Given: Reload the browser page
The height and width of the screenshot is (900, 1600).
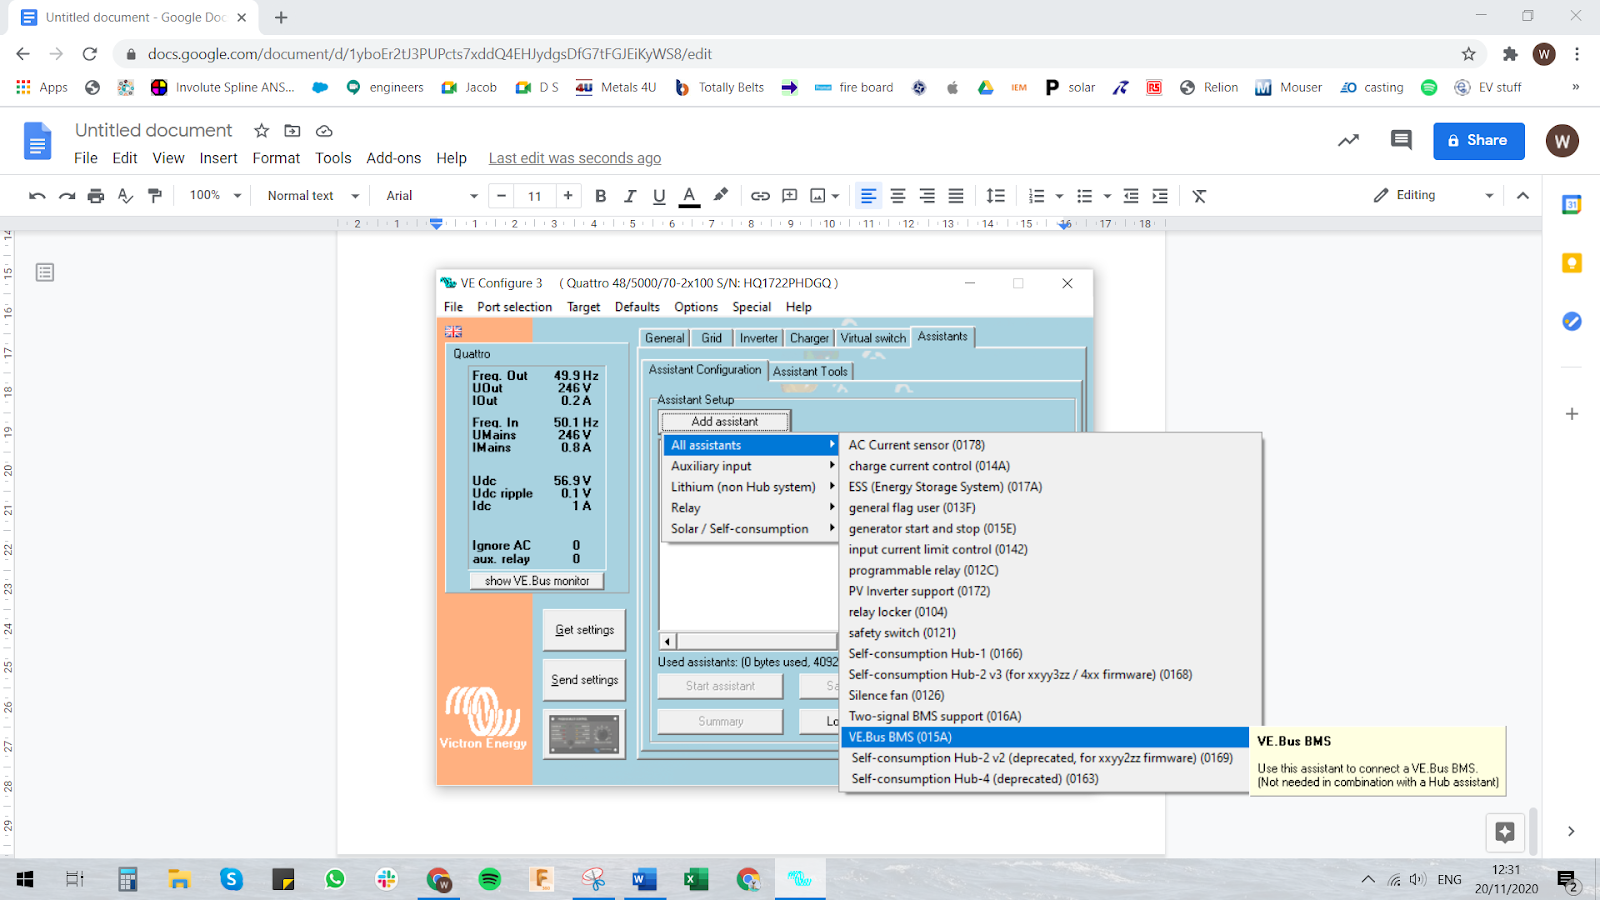Looking at the screenshot, I should click(90, 54).
